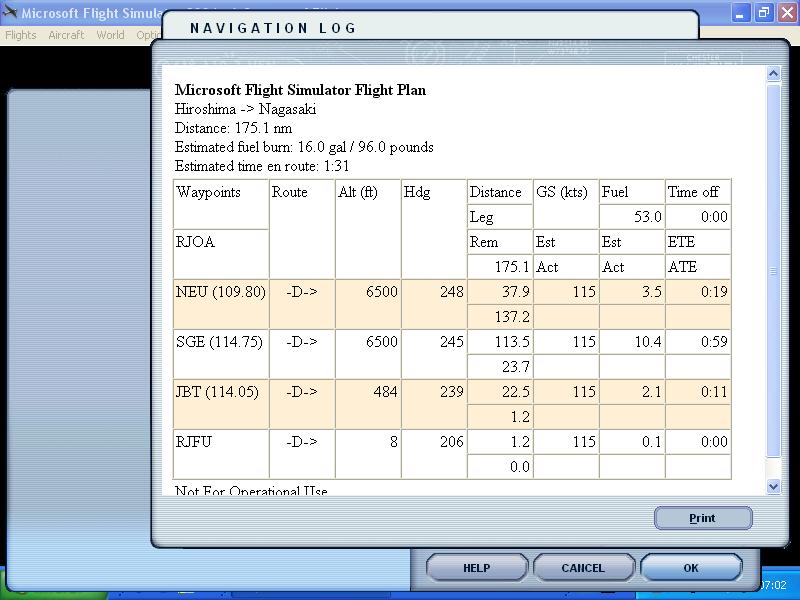Open the Aircraft menu
Screen dimensions: 800x600
[x=66, y=35]
